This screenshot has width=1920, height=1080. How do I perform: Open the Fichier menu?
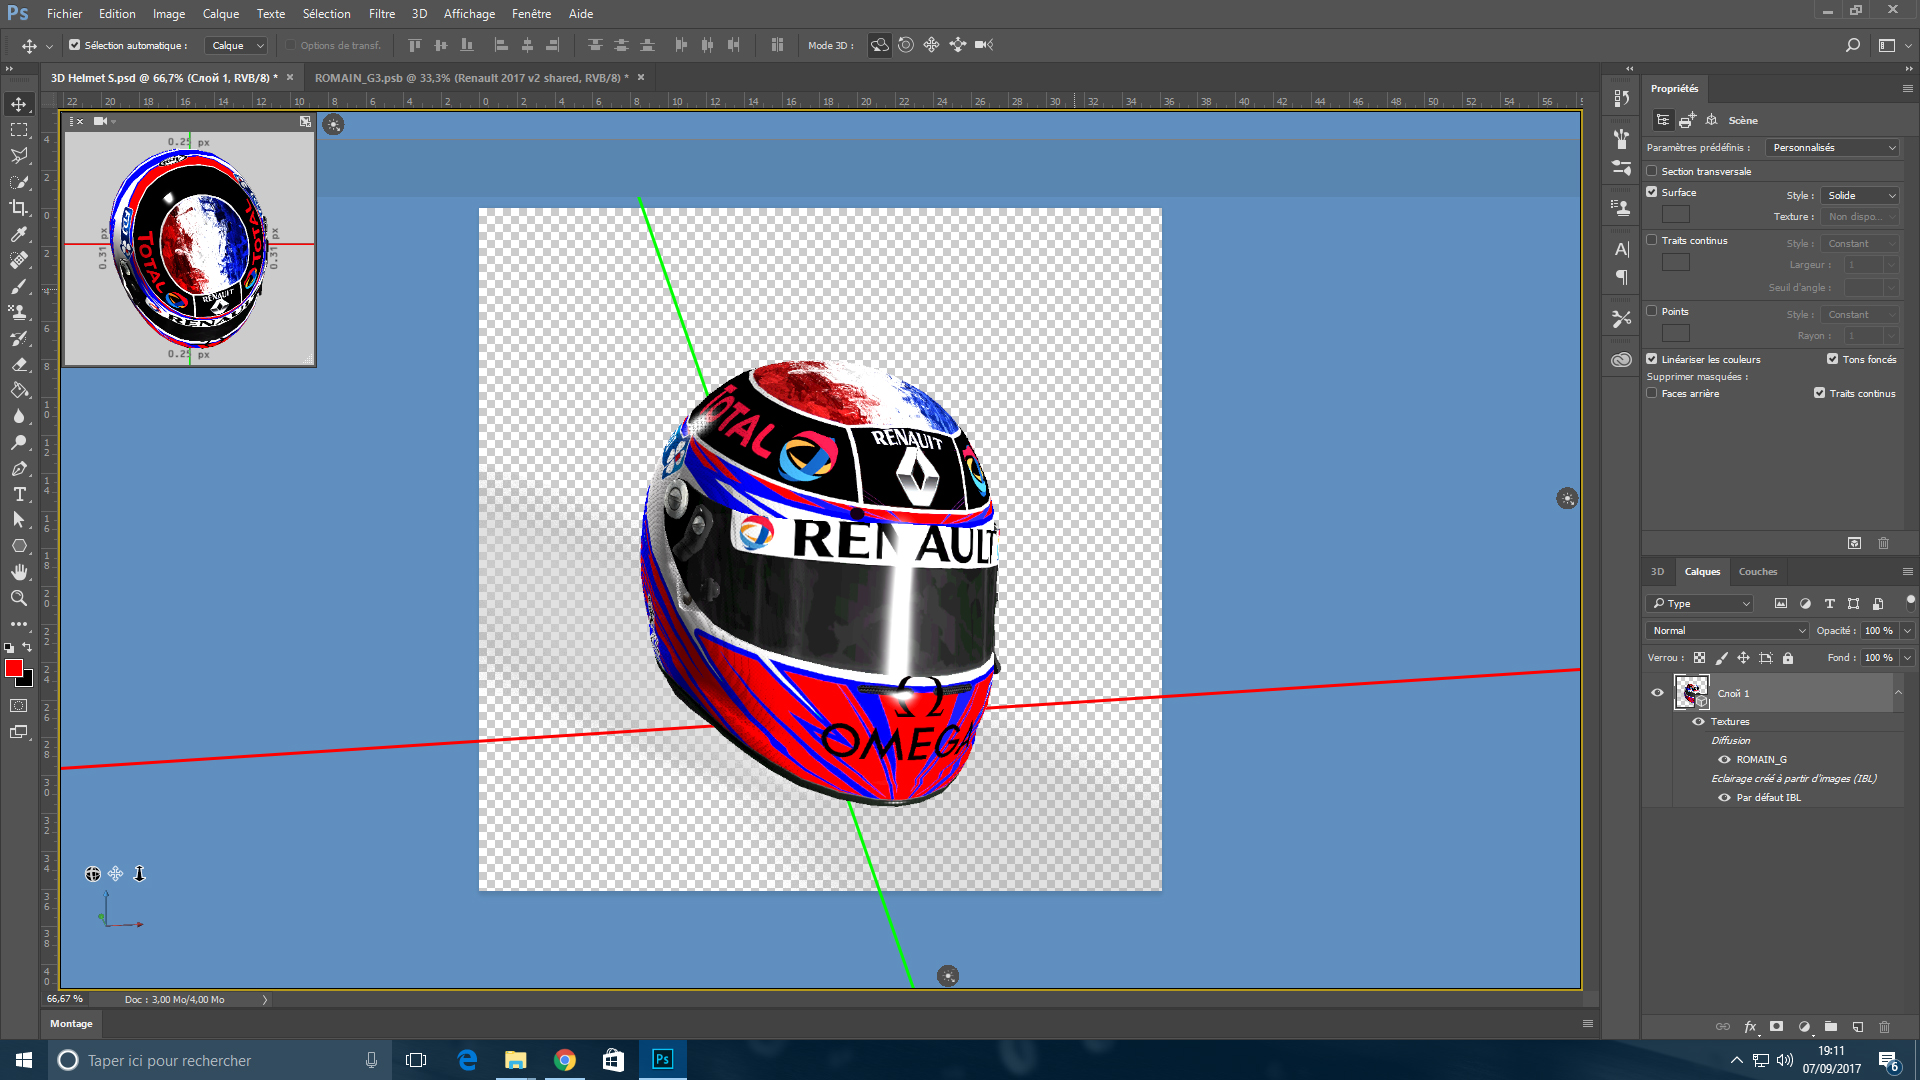tap(65, 14)
